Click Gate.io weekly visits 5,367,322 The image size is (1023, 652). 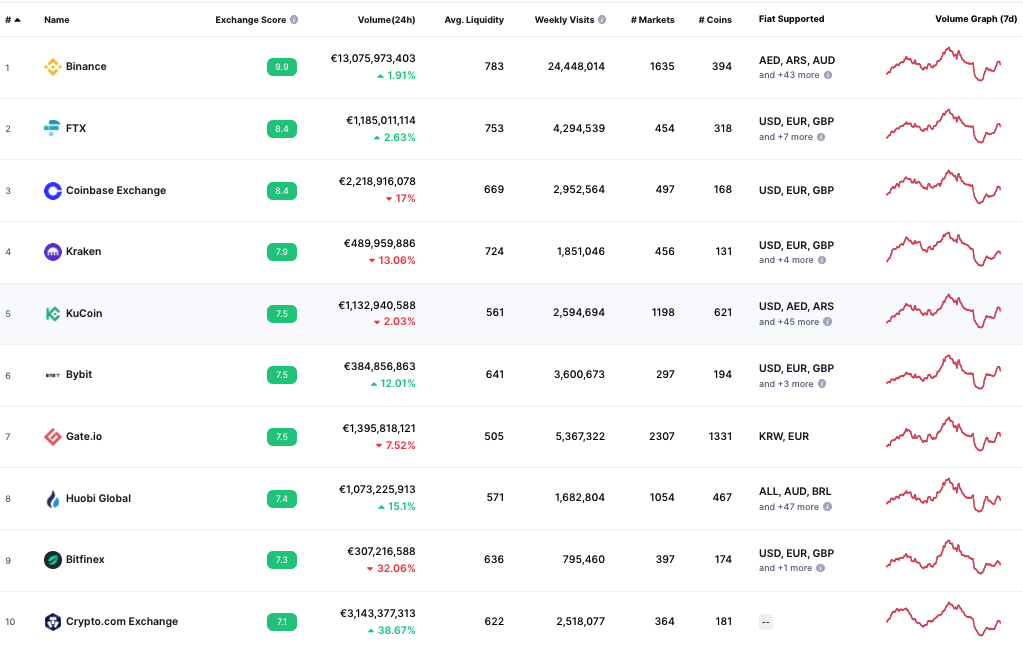(x=580, y=437)
